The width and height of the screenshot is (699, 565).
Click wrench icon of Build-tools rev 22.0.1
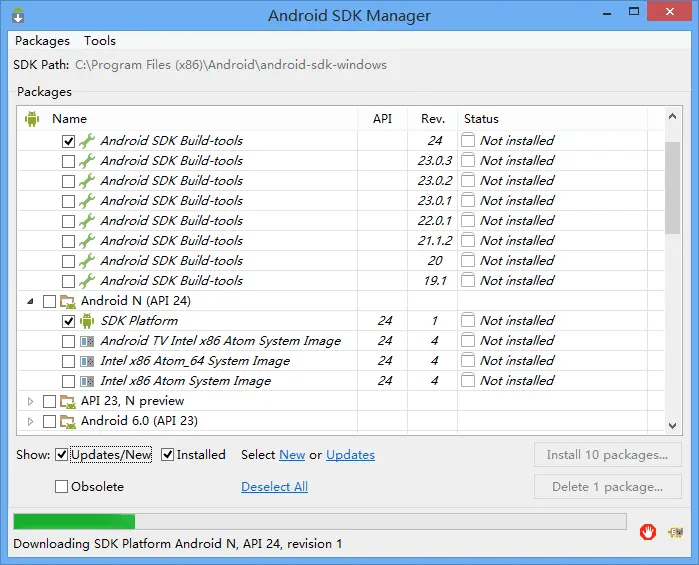point(87,221)
